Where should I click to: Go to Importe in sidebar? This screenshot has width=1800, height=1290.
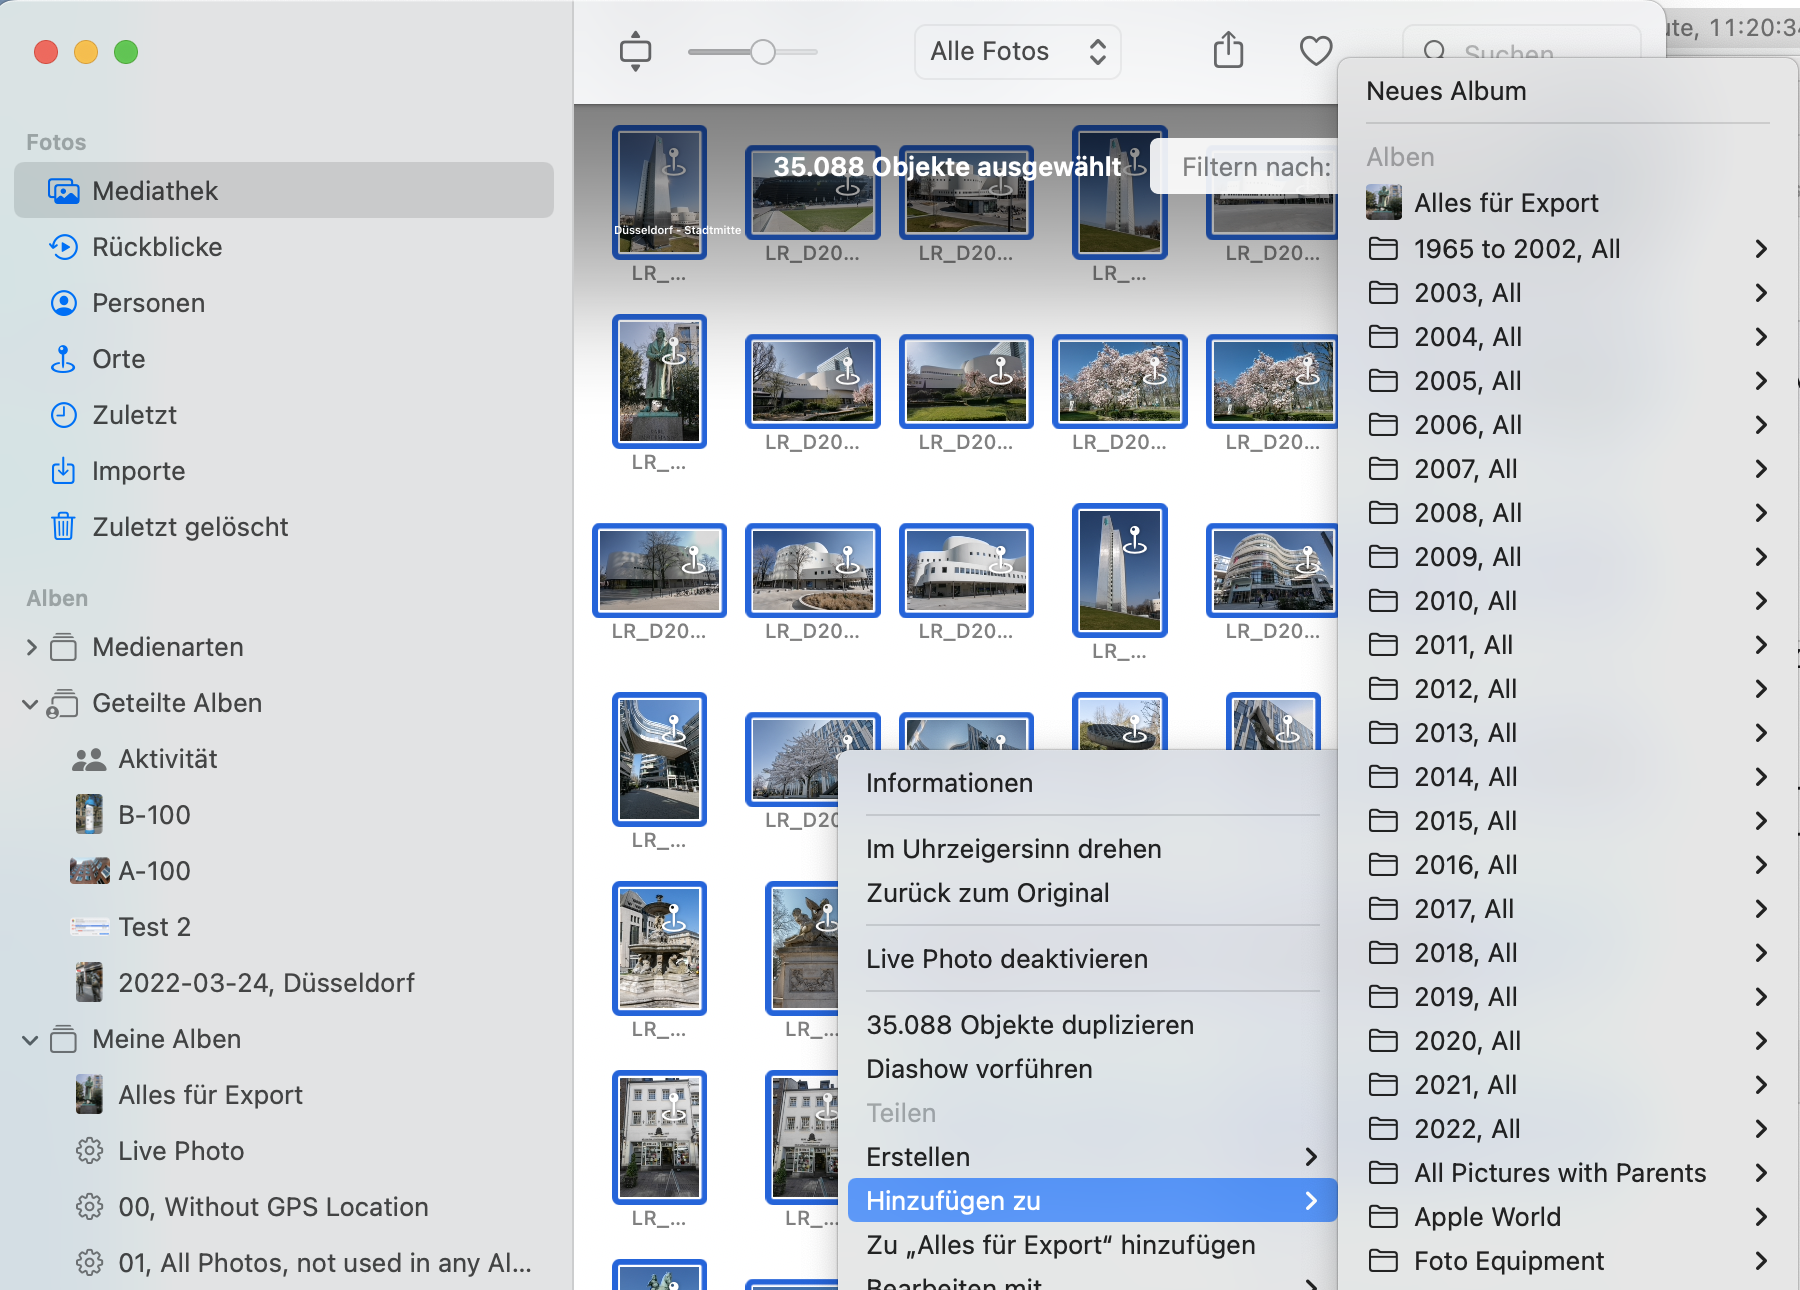pyautogui.click(x=138, y=471)
